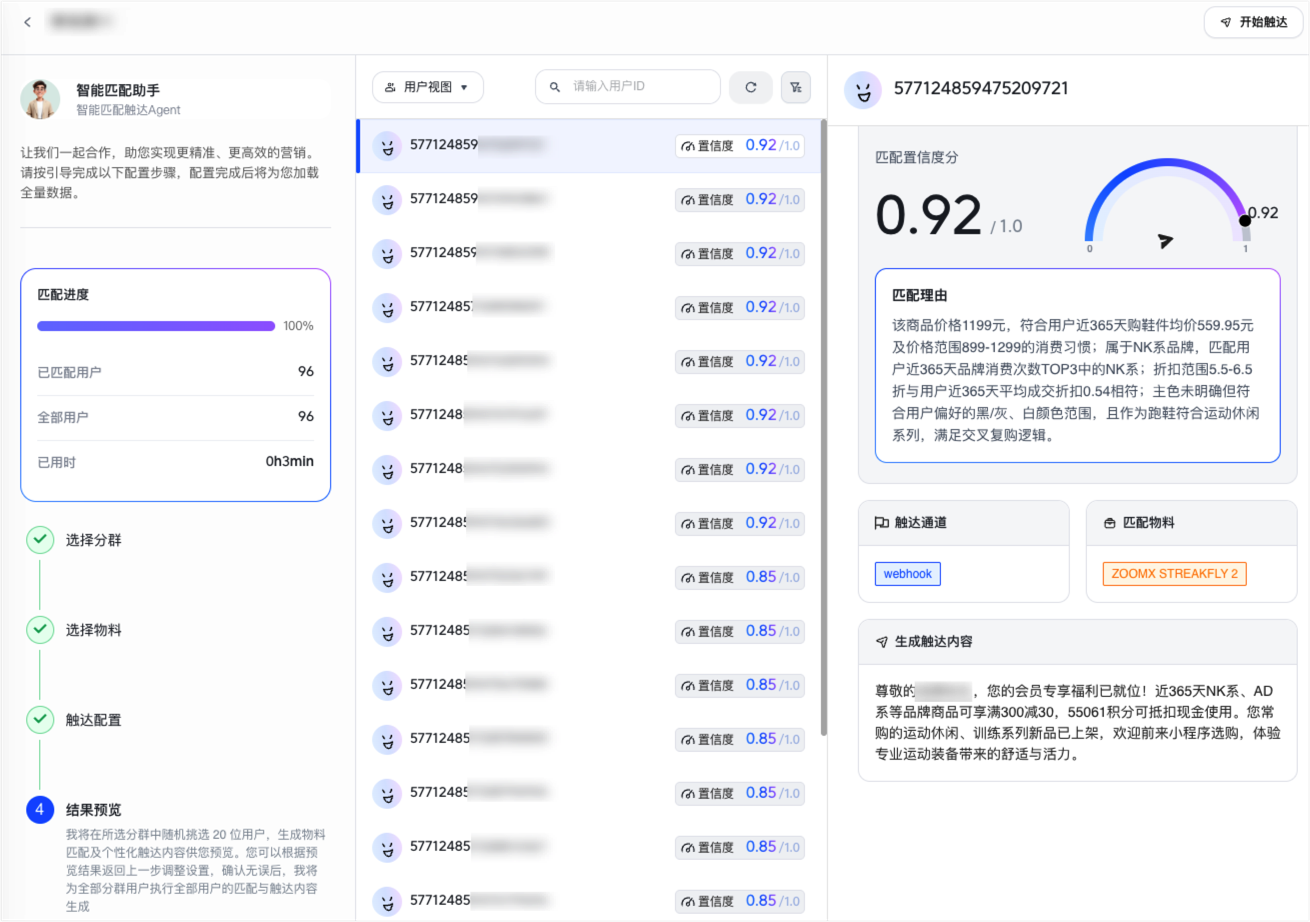Click the gauge needle on confidence meter
This screenshot has height=922, width=1310.
1165,240
